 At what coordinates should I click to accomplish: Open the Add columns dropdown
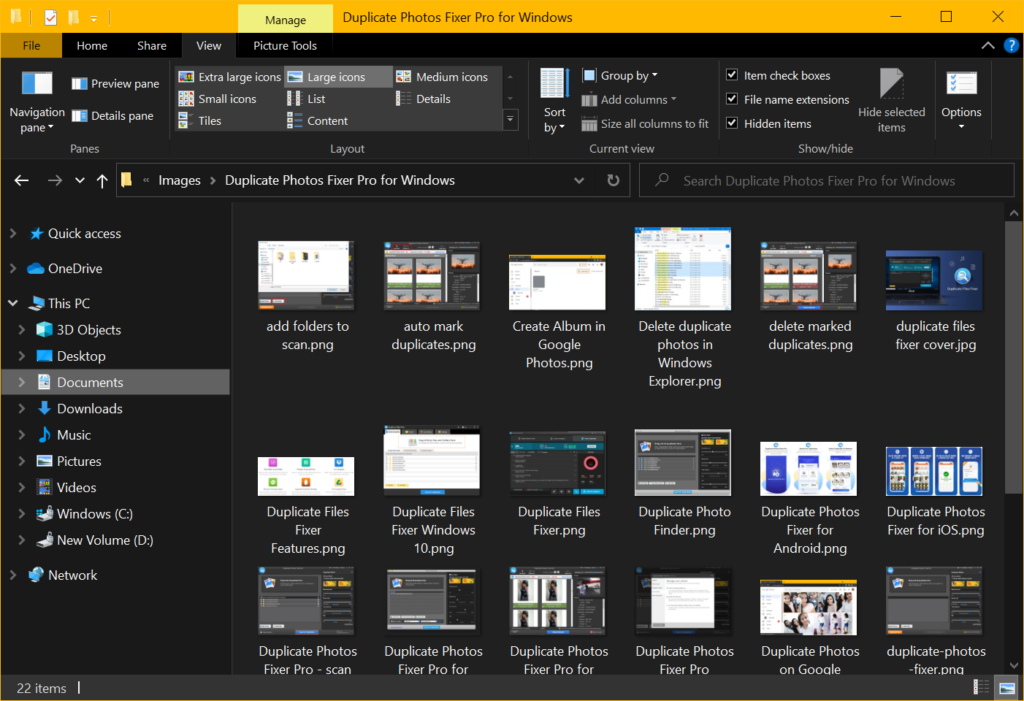[x=629, y=99]
